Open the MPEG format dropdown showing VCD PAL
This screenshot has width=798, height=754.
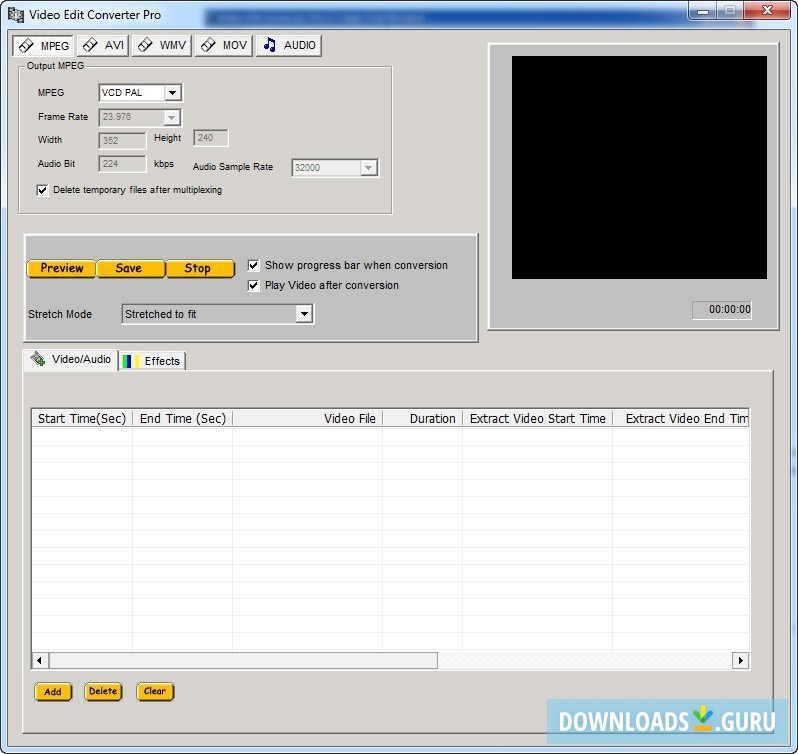pyautogui.click(x=172, y=93)
